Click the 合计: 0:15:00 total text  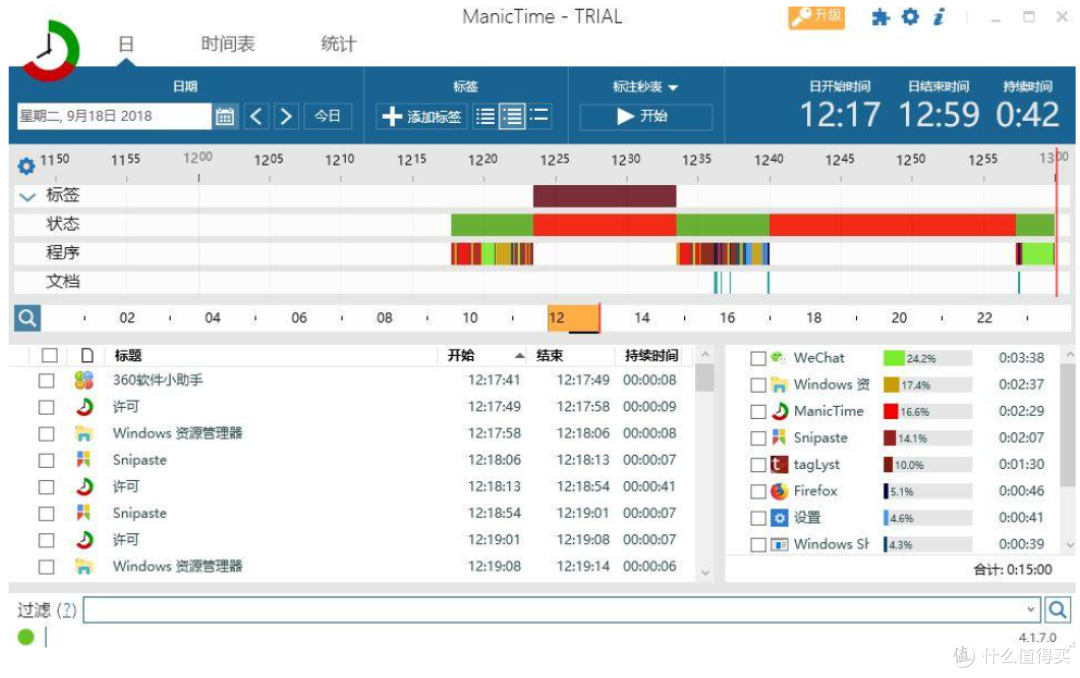1012,570
